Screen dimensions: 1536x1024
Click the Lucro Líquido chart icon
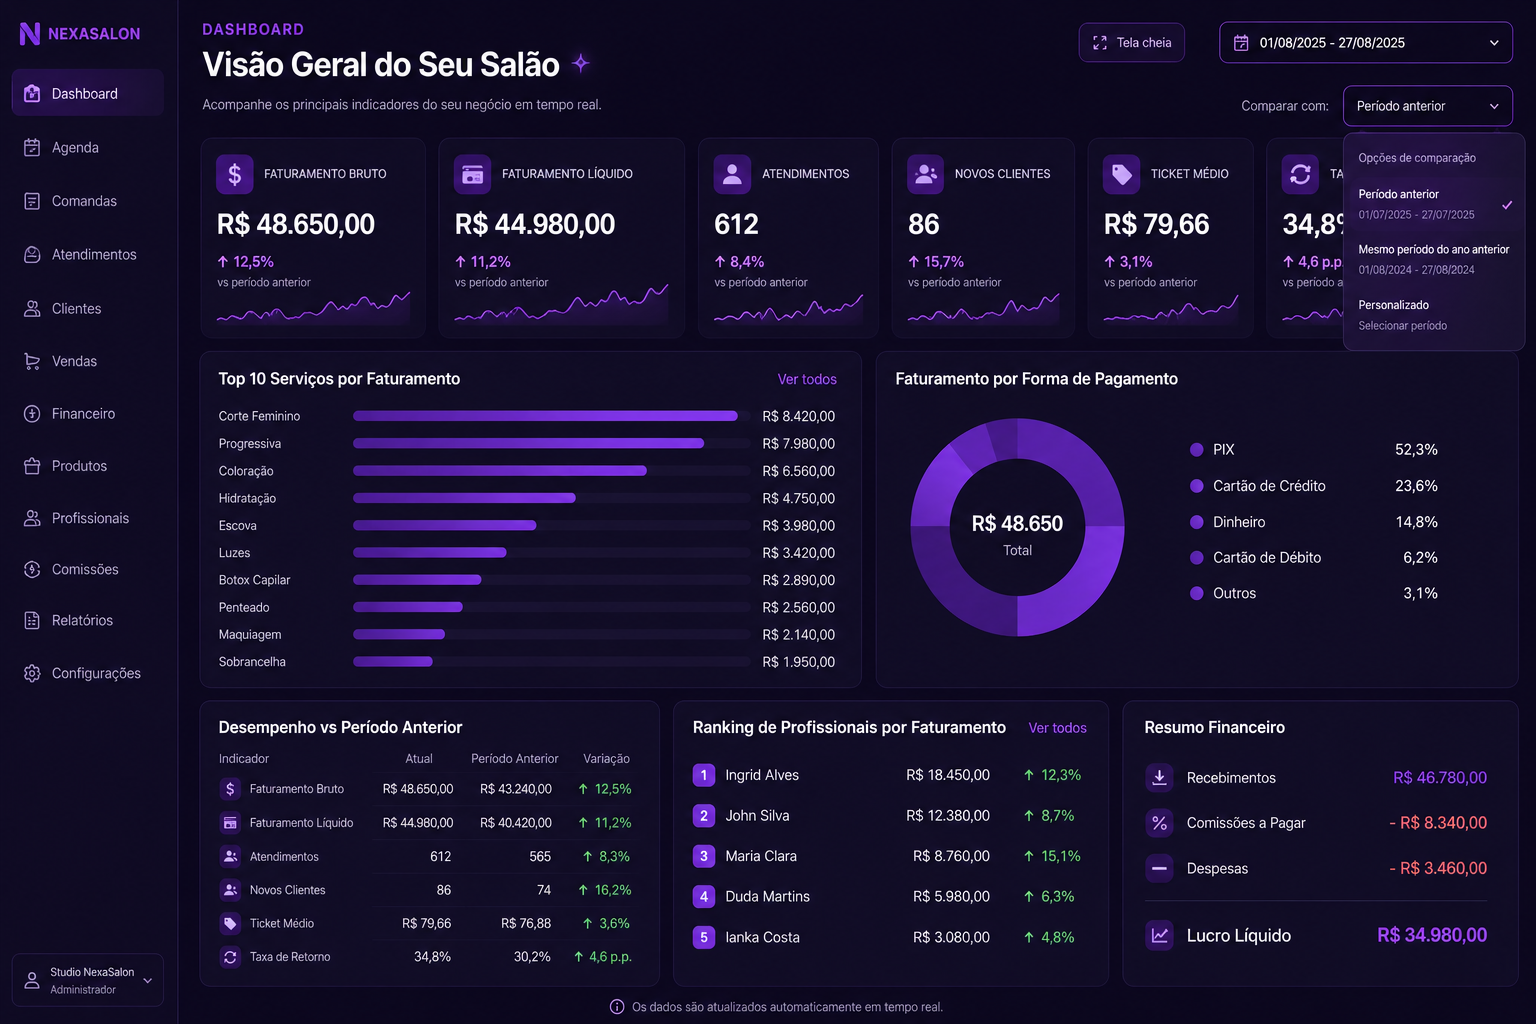coord(1159,936)
